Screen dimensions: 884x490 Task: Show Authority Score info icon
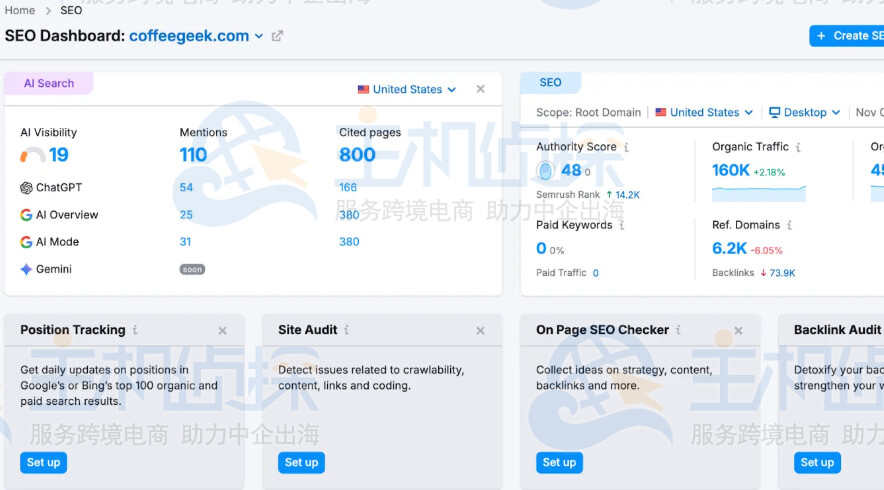click(x=626, y=147)
